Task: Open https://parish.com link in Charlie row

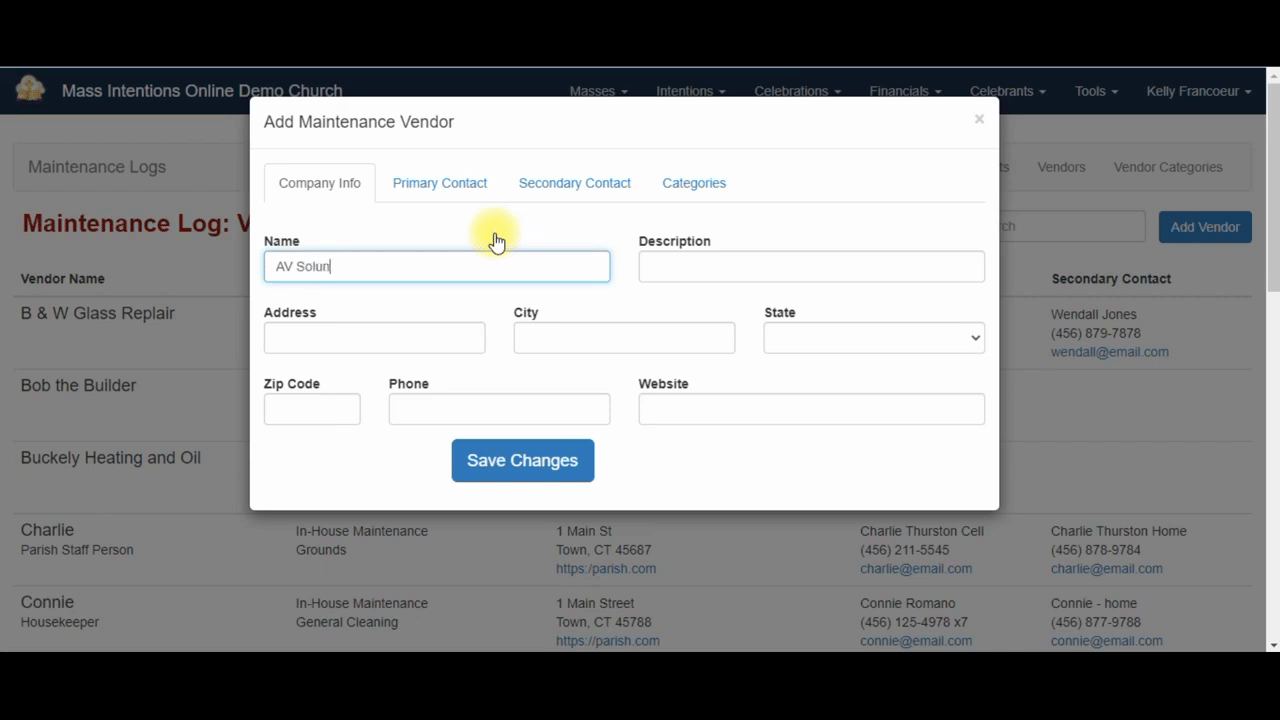Action: [x=606, y=569]
